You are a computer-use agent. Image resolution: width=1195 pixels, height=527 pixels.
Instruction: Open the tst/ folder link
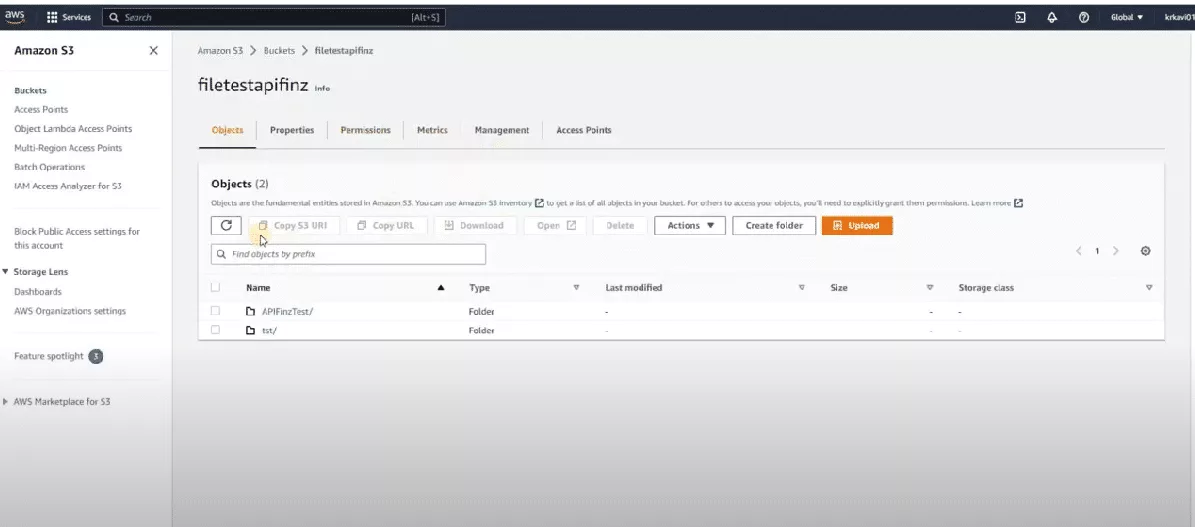point(269,330)
